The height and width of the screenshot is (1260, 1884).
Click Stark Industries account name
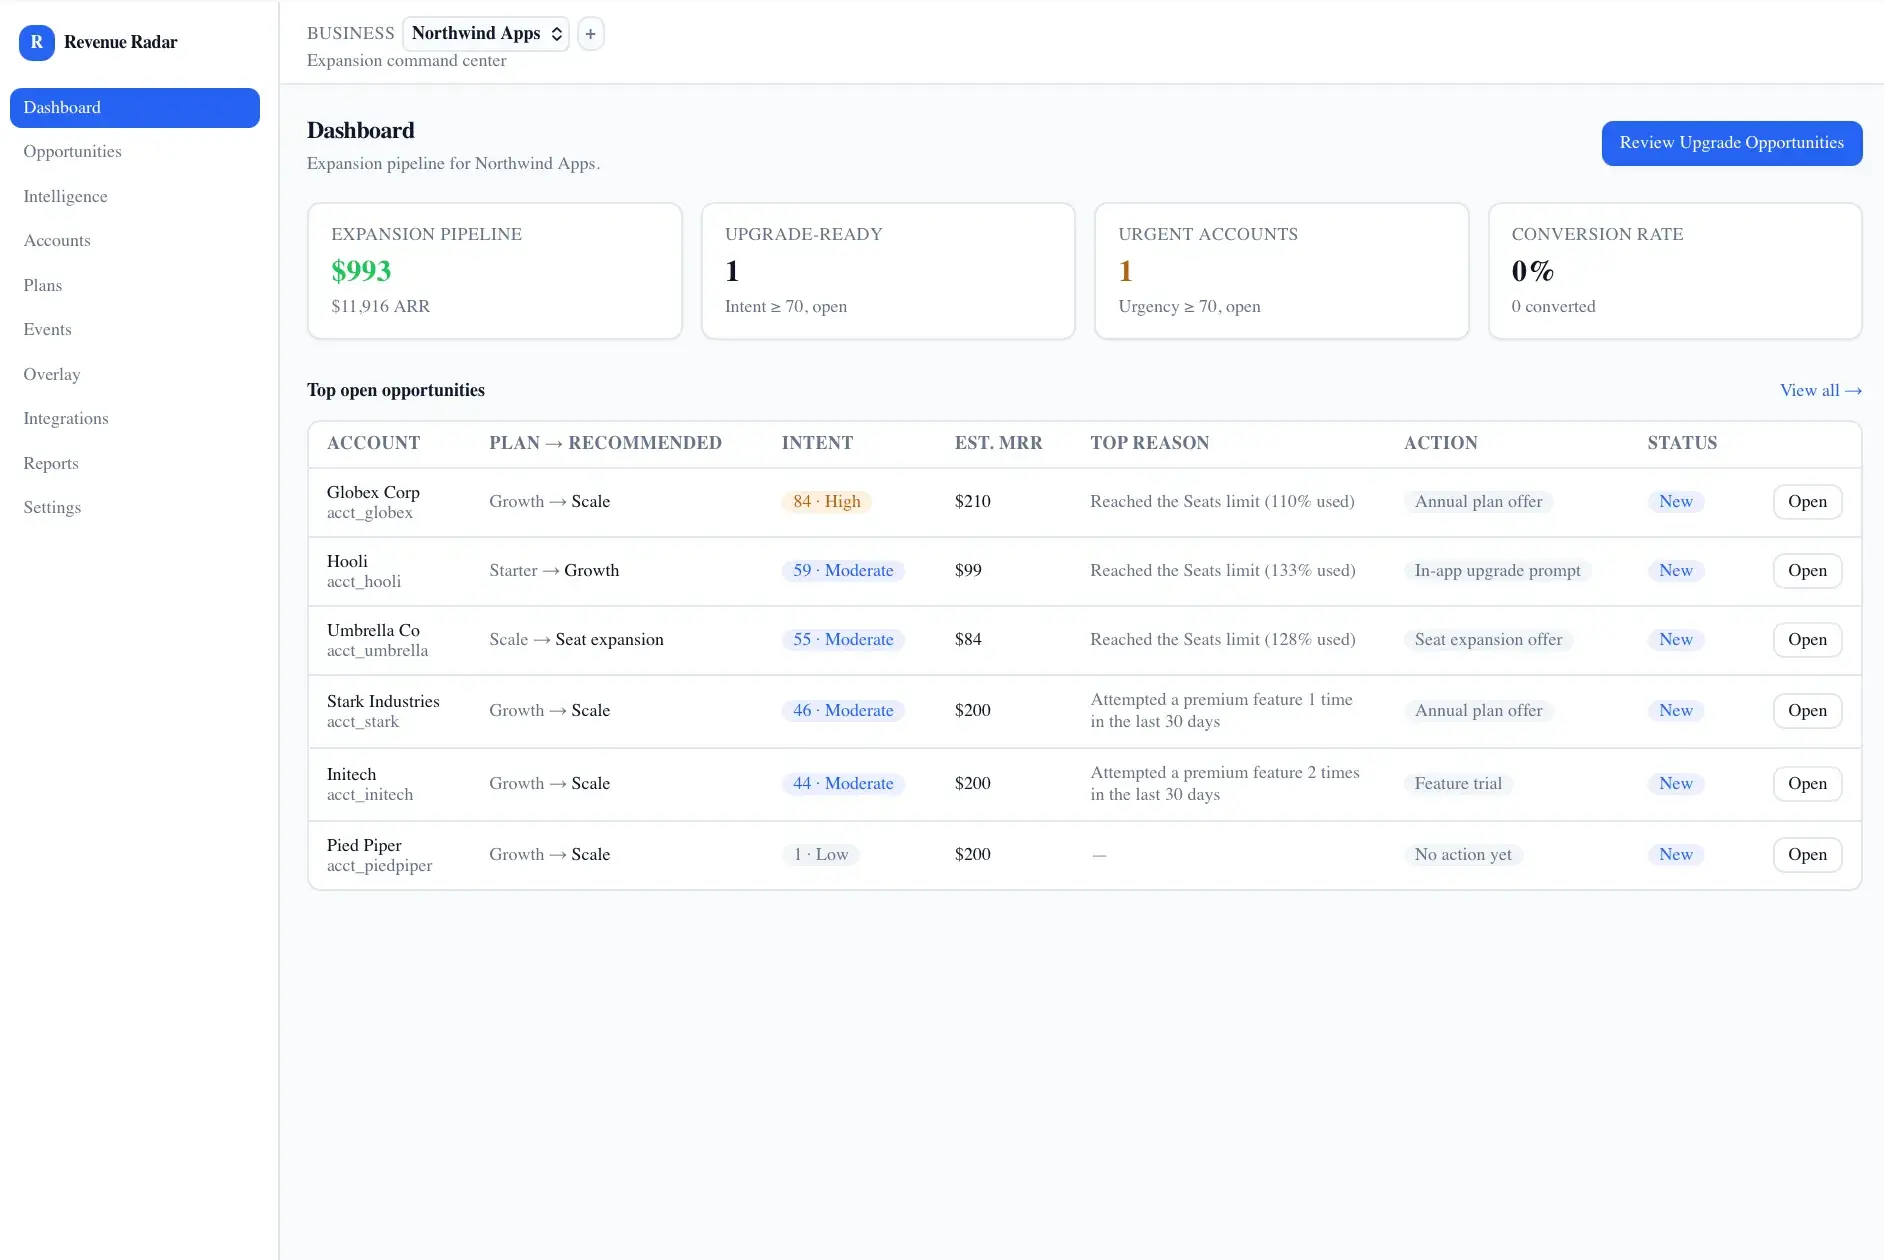click(383, 702)
